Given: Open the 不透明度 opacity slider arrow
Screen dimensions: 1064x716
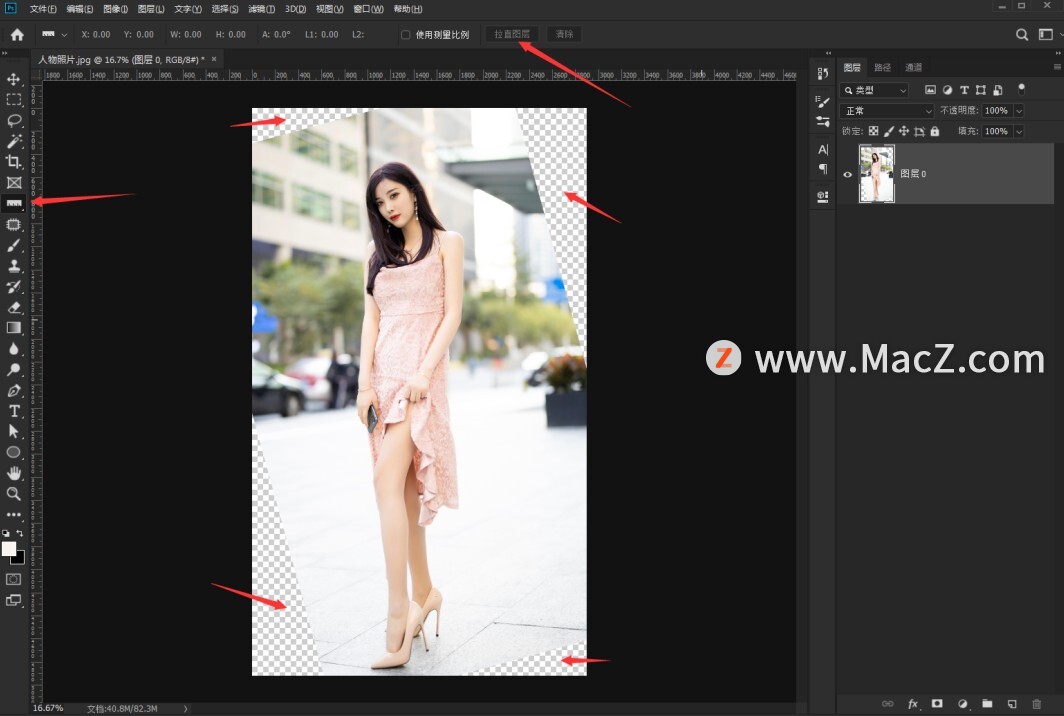Looking at the screenshot, I should tap(1019, 111).
